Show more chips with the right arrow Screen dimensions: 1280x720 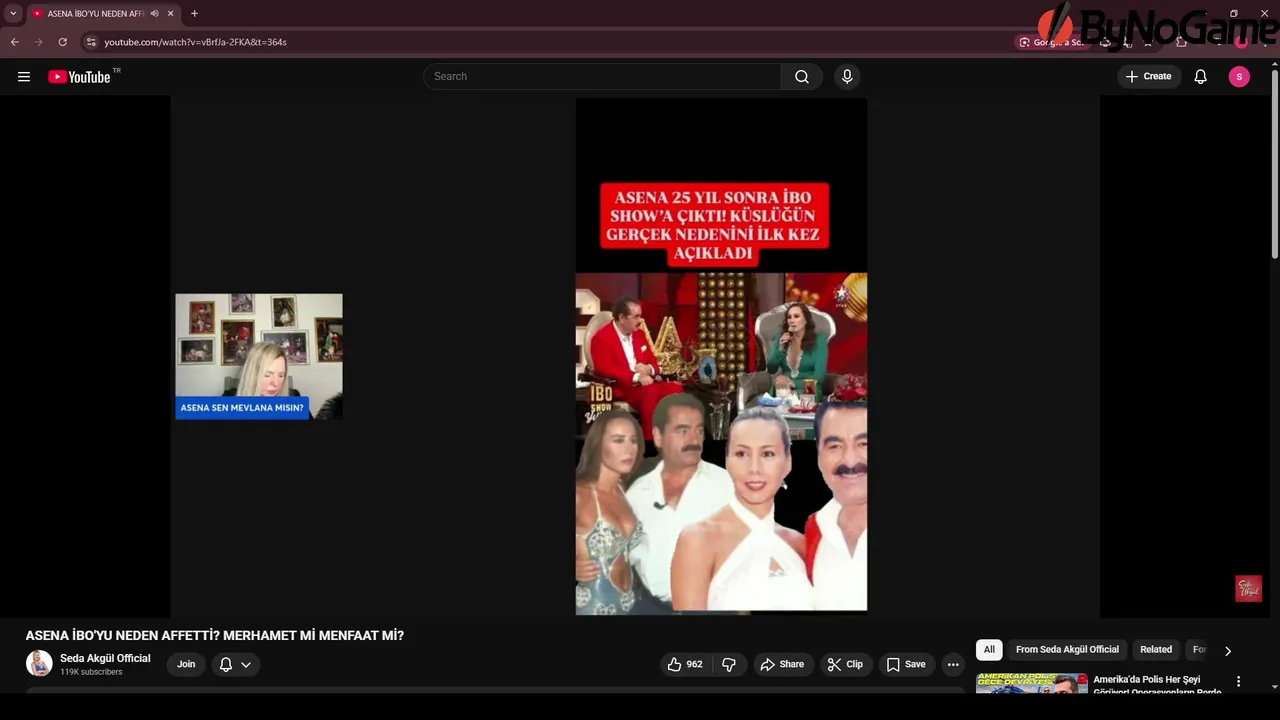pos(1228,651)
